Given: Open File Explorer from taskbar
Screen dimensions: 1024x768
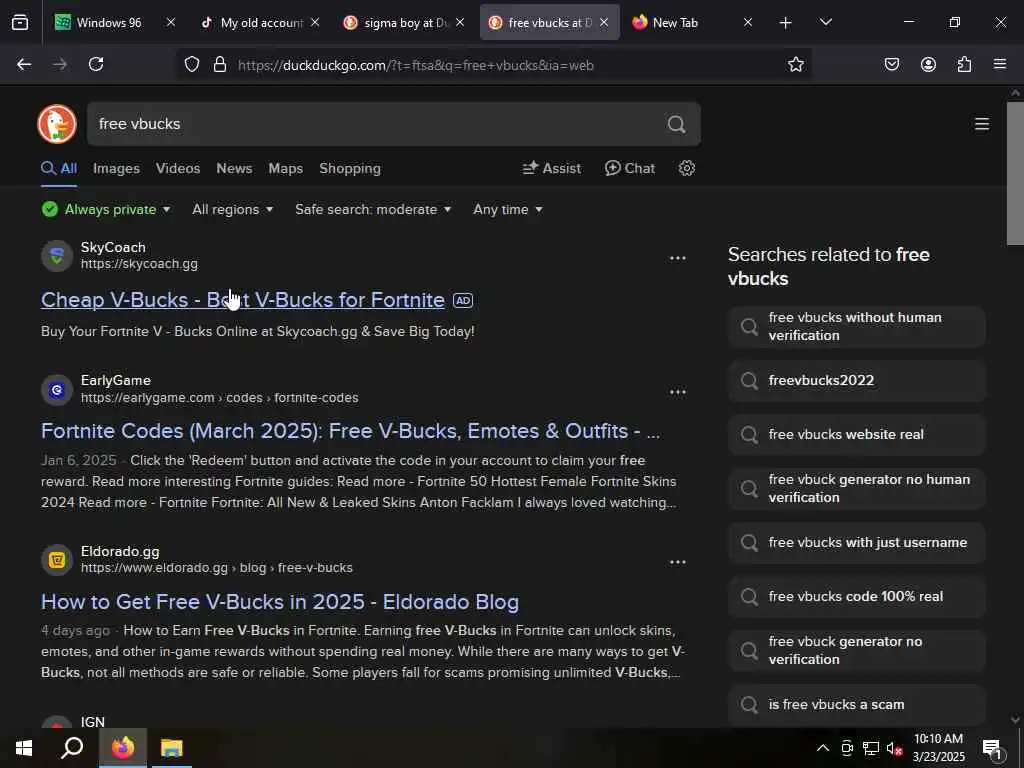Looking at the screenshot, I should click(172, 748).
